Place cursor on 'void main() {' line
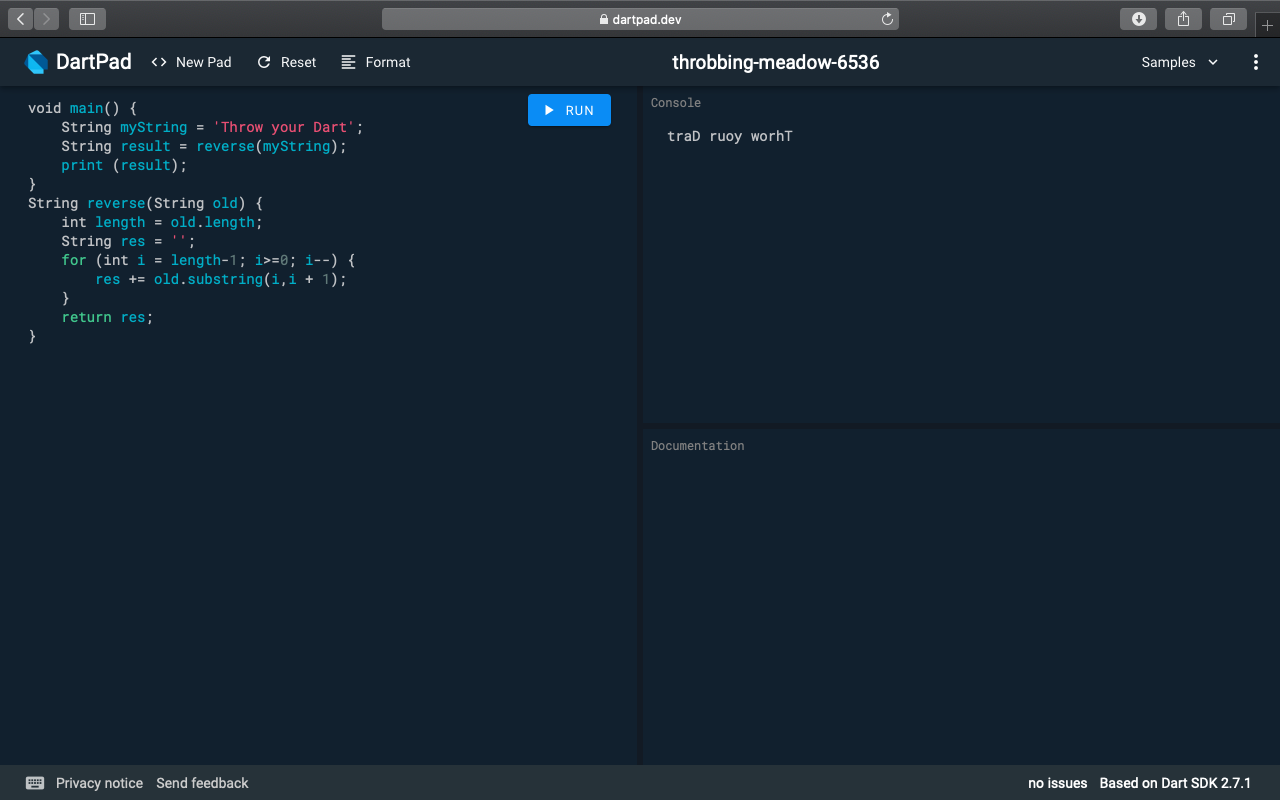1280x800 pixels. [x=82, y=108]
